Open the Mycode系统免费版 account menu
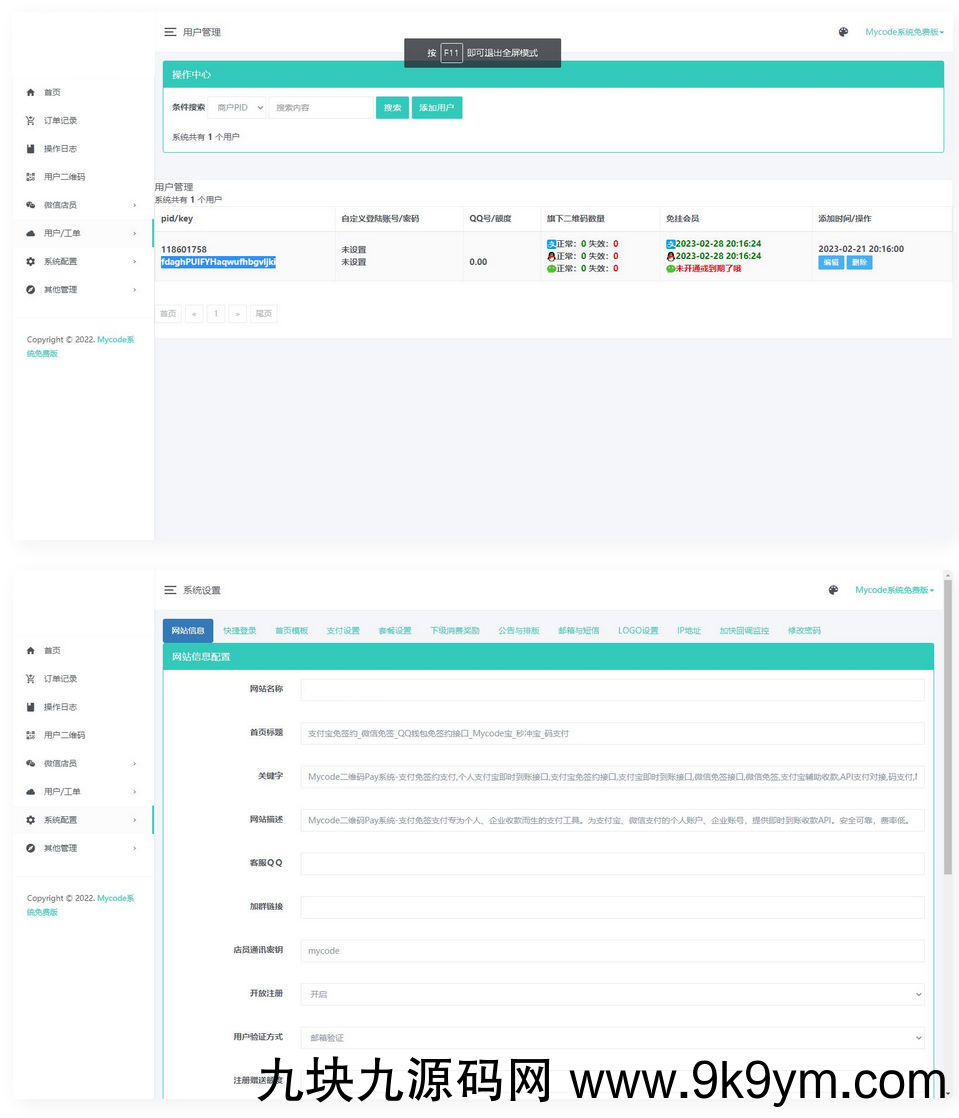 tap(903, 31)
